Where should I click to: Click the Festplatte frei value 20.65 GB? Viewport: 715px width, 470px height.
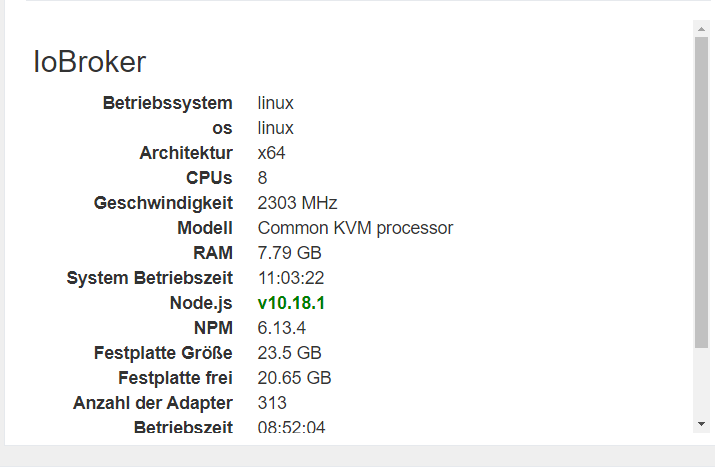294,378
